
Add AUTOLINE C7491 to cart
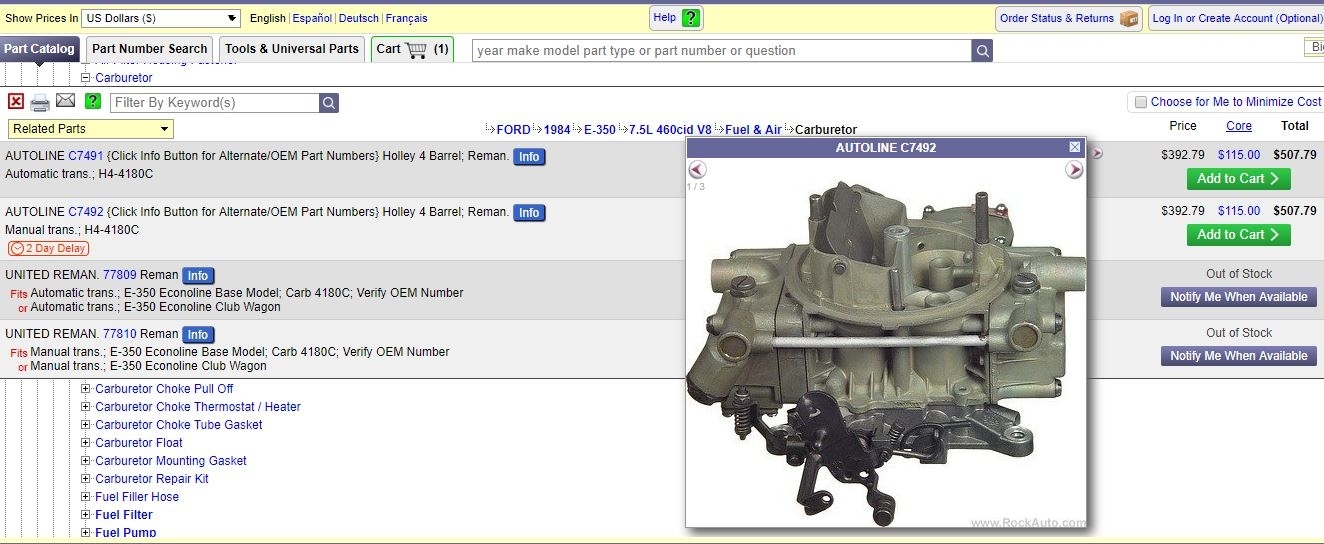coord(1238,179)
